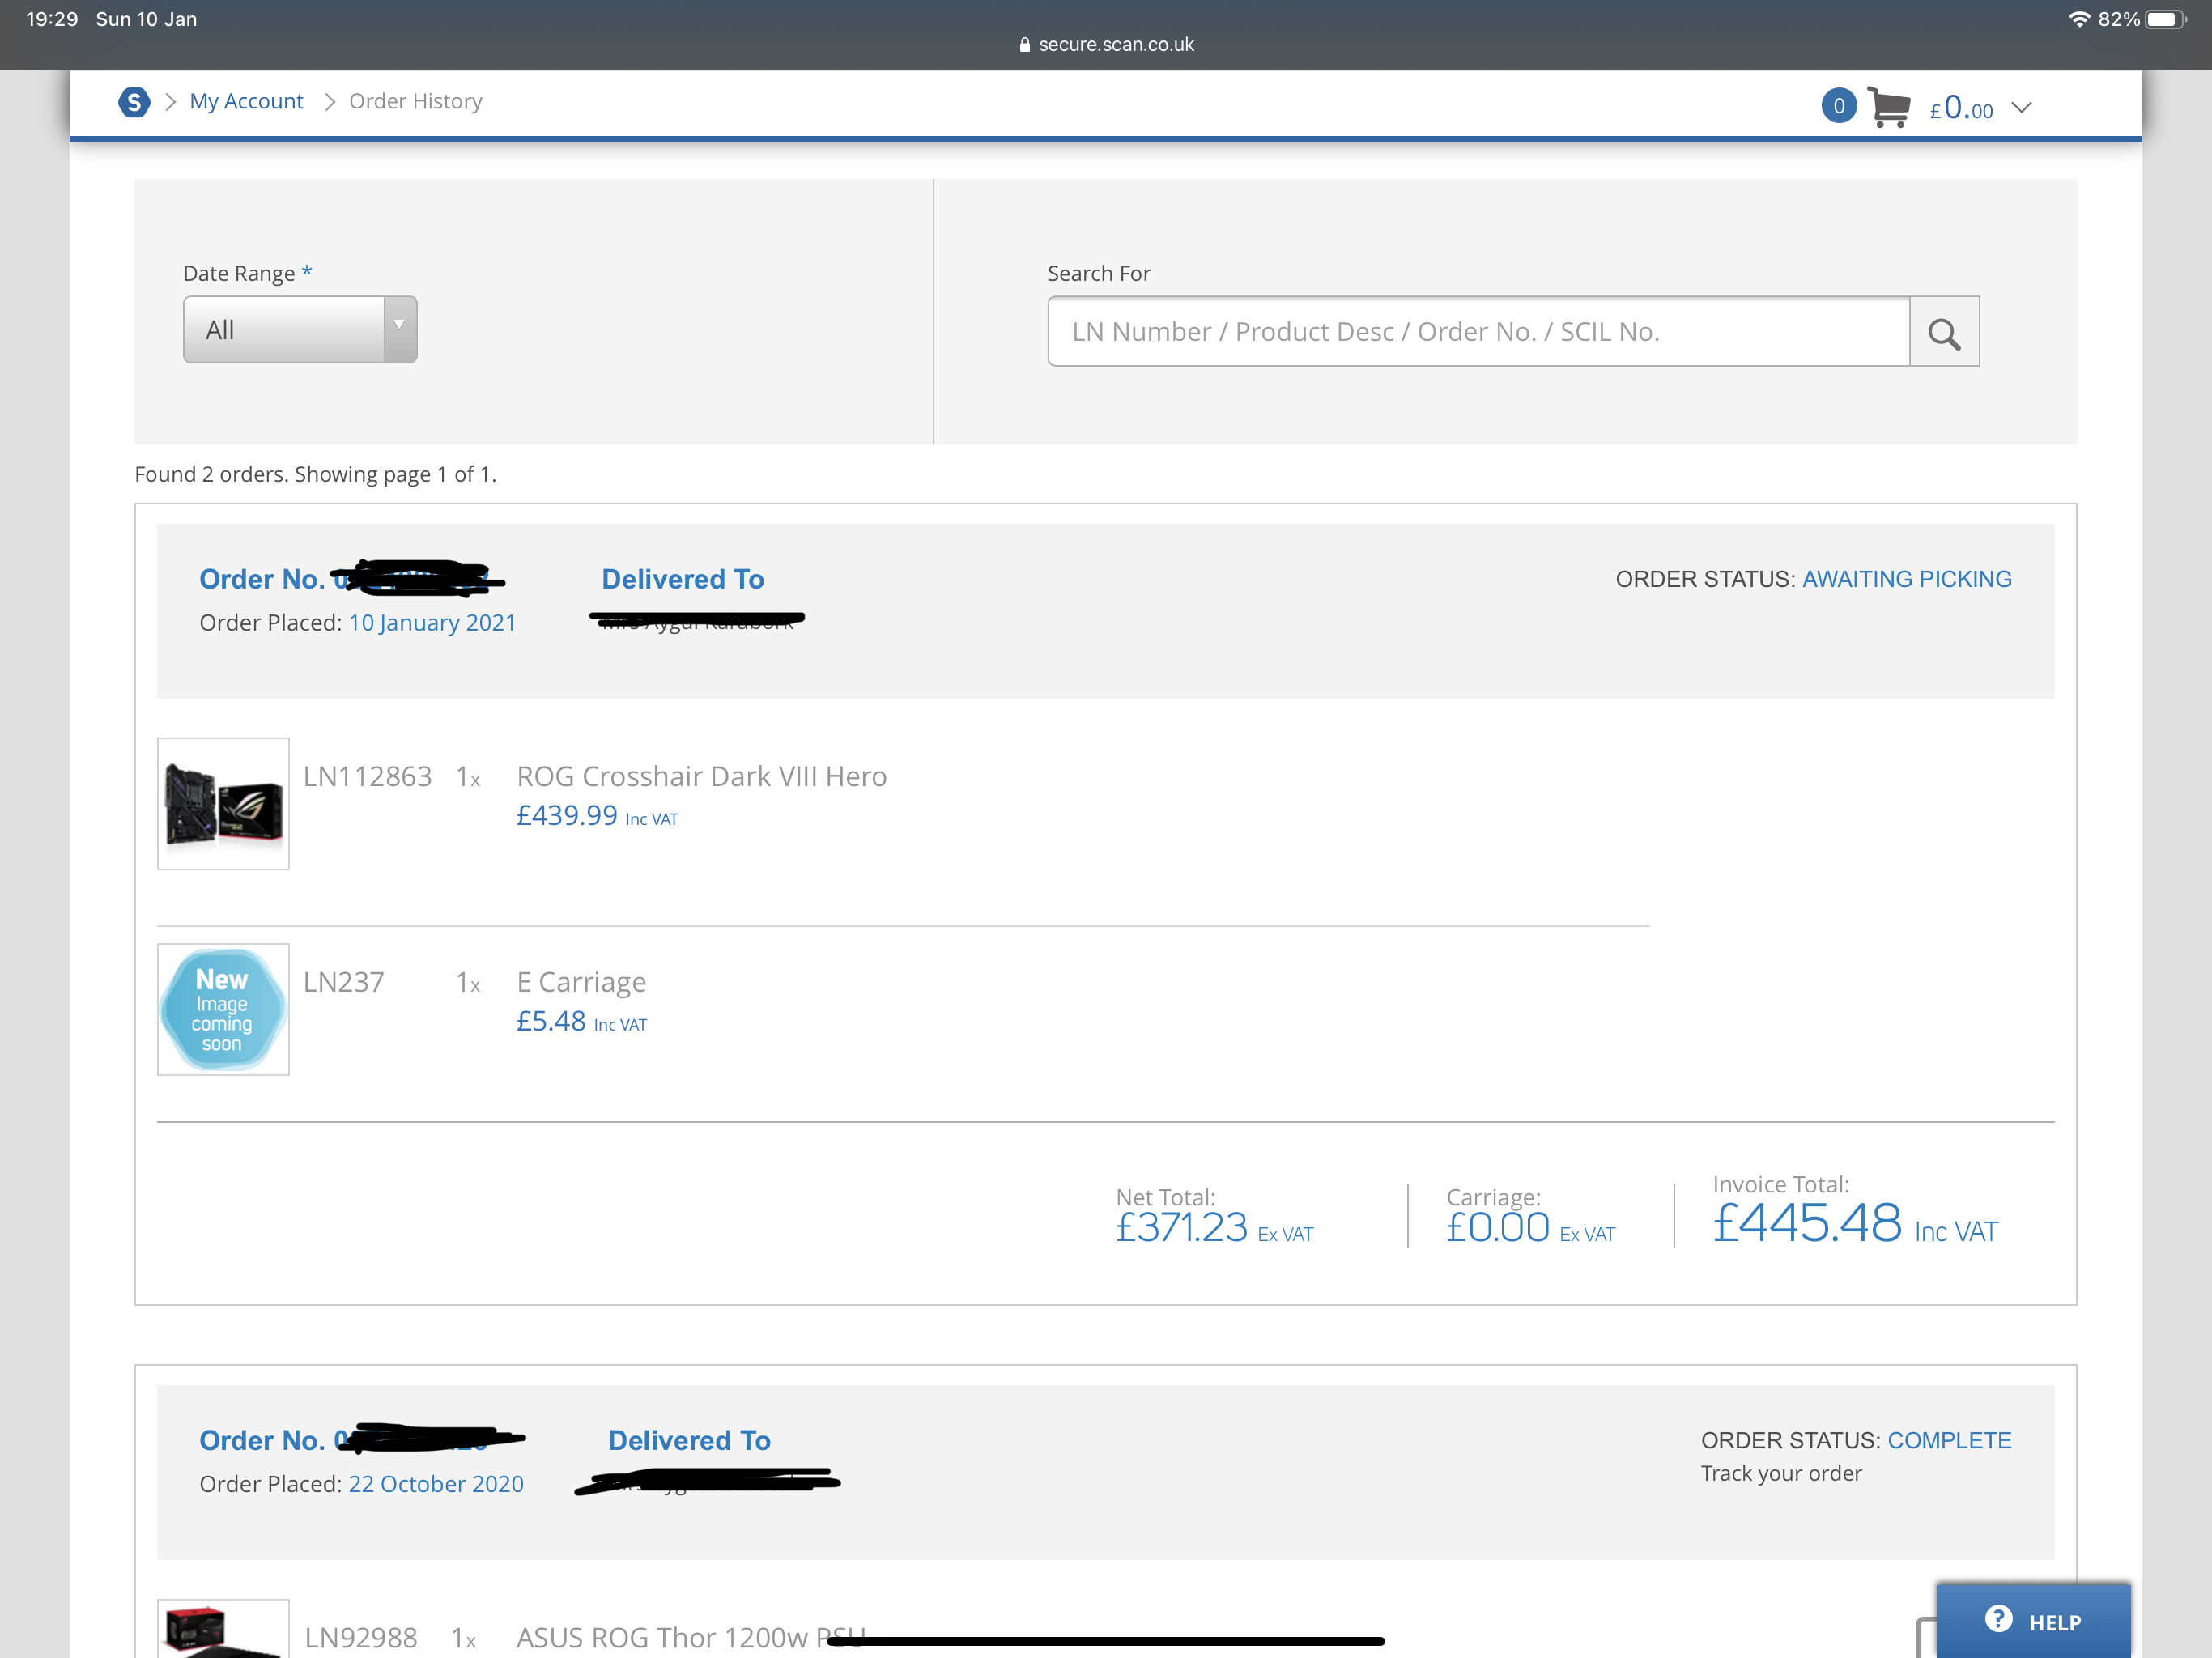Image resolution: width=2212 pixels, height=1658 pixels.
Task: Go to My Account breadcrumb
Action: pyautogui.click(x=246, y=102)
